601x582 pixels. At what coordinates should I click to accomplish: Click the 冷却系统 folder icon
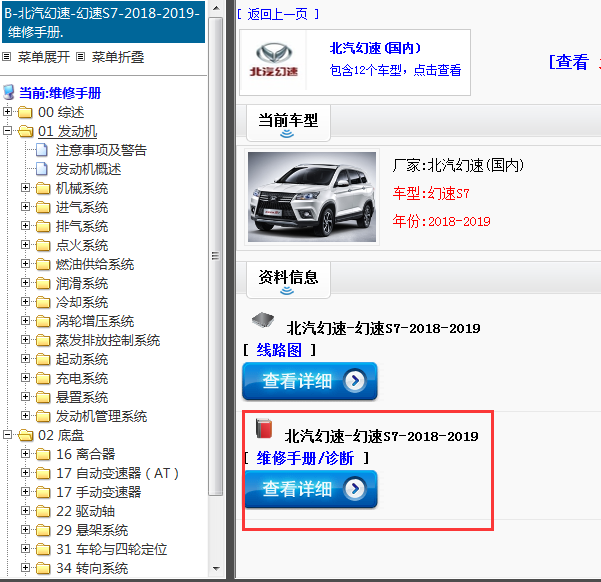[43, 302]
